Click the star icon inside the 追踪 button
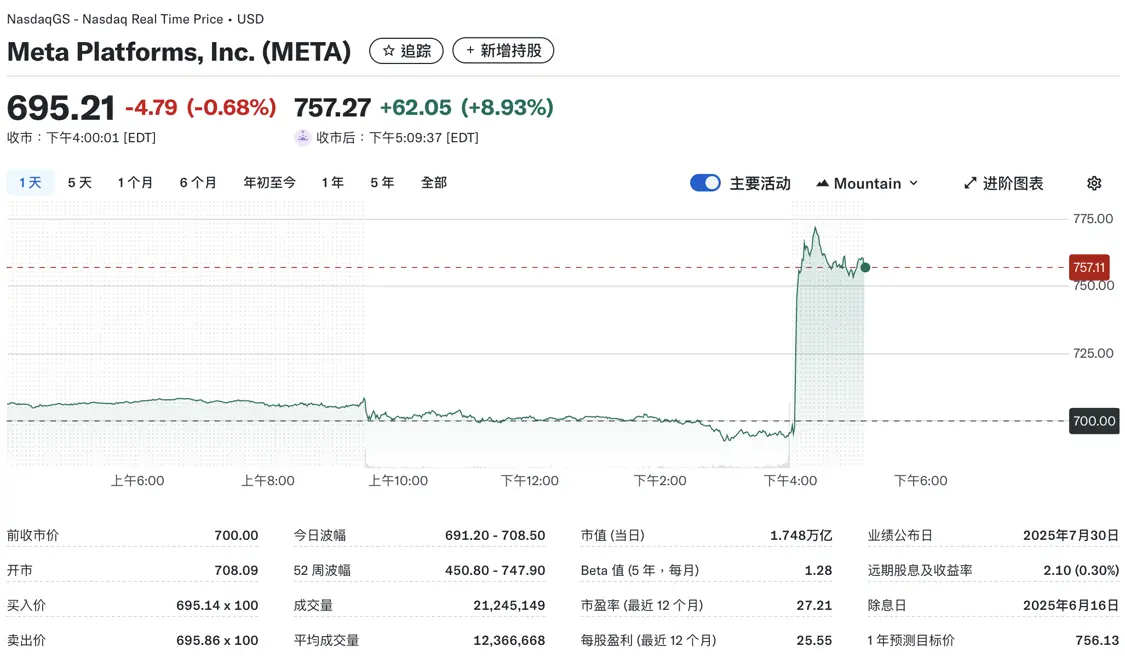This screenshot has height=664, width=1125. click(390, 50)
